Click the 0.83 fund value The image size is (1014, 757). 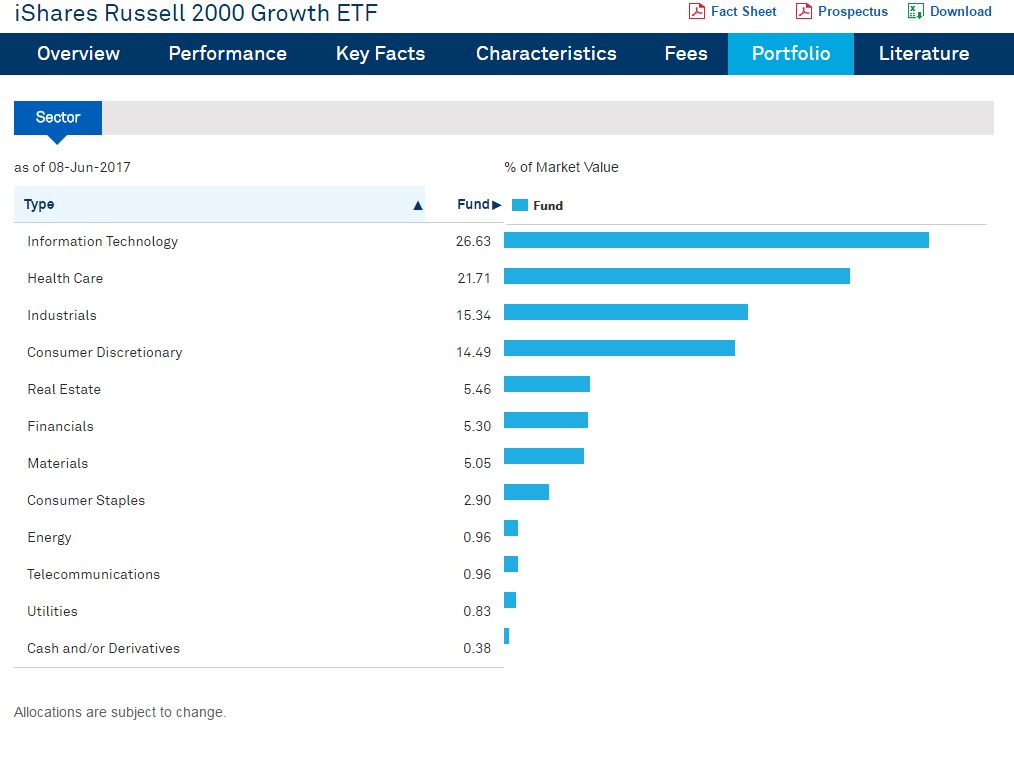[x=477, y=612]
